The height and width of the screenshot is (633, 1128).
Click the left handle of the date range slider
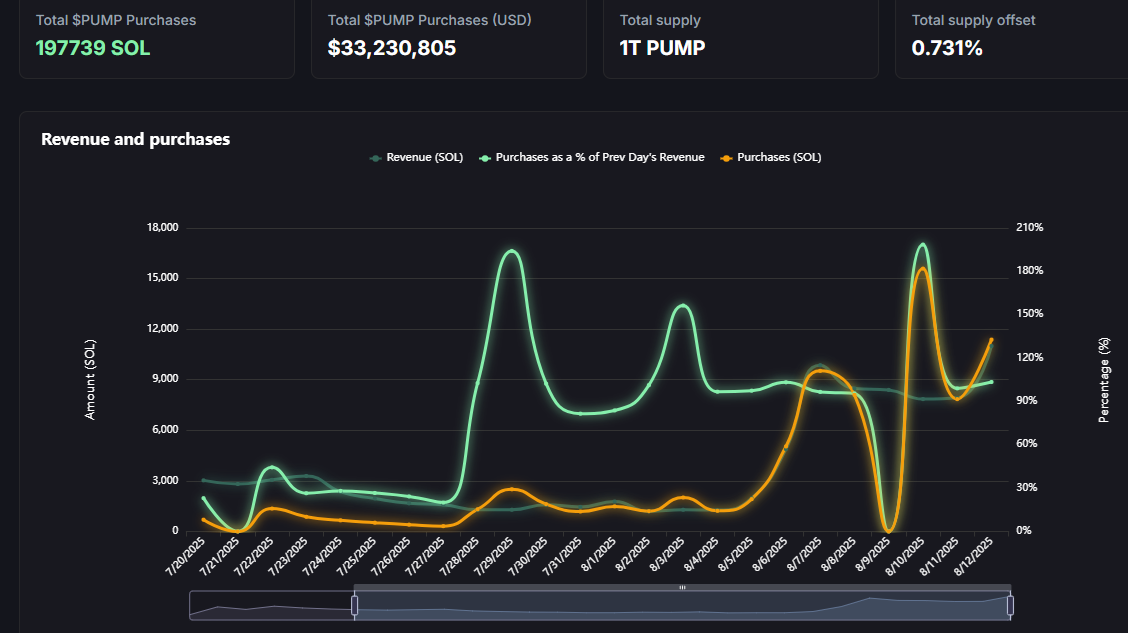[x=354, y=605]
